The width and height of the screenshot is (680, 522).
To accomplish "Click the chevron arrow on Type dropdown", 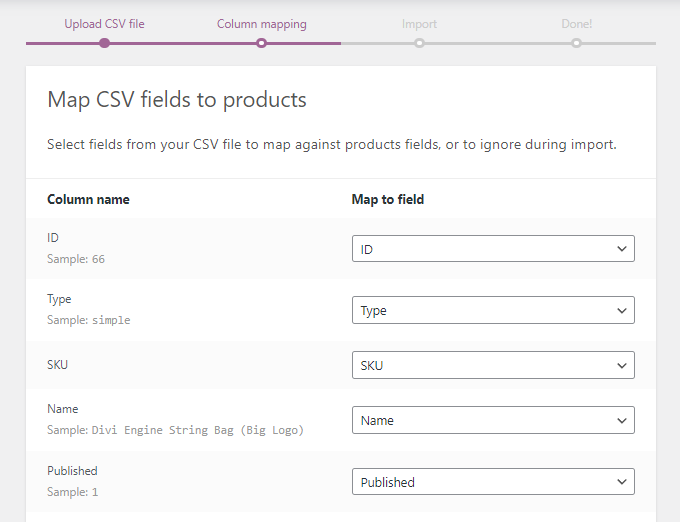I will (x=622, y=311).
